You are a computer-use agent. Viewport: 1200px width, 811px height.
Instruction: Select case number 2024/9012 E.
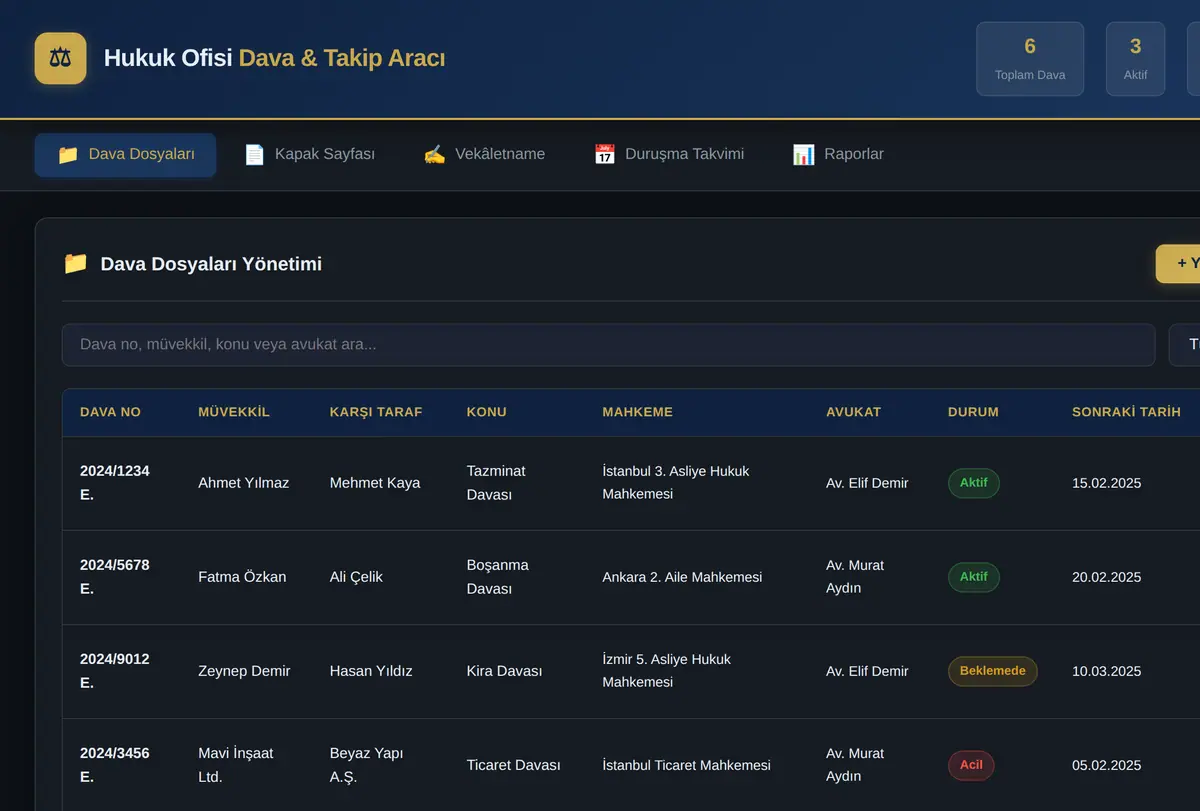115,671
